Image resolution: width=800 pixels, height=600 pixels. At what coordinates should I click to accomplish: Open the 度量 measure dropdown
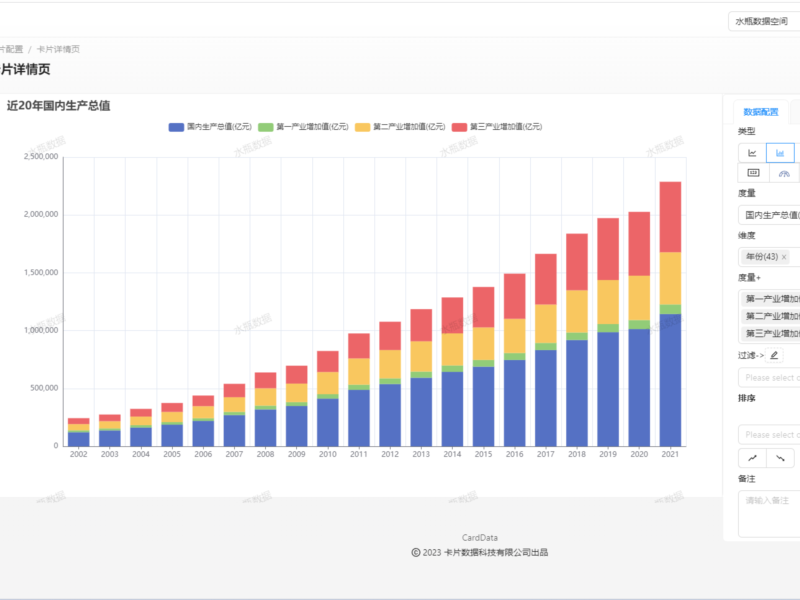[x=768, y=214]
